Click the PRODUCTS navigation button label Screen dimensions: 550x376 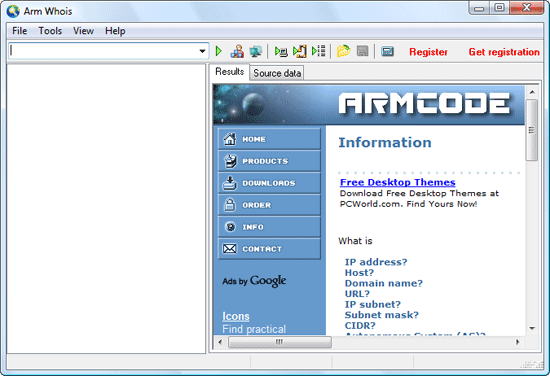pyautogui.click(x=265, y=161)
